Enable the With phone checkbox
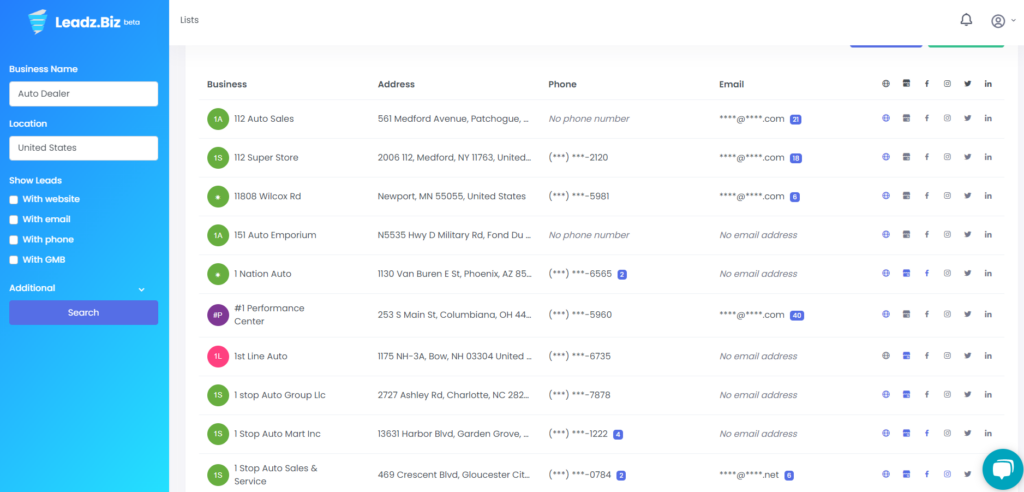The width and height of the screenshot is (1024, 492). (14, 240)
